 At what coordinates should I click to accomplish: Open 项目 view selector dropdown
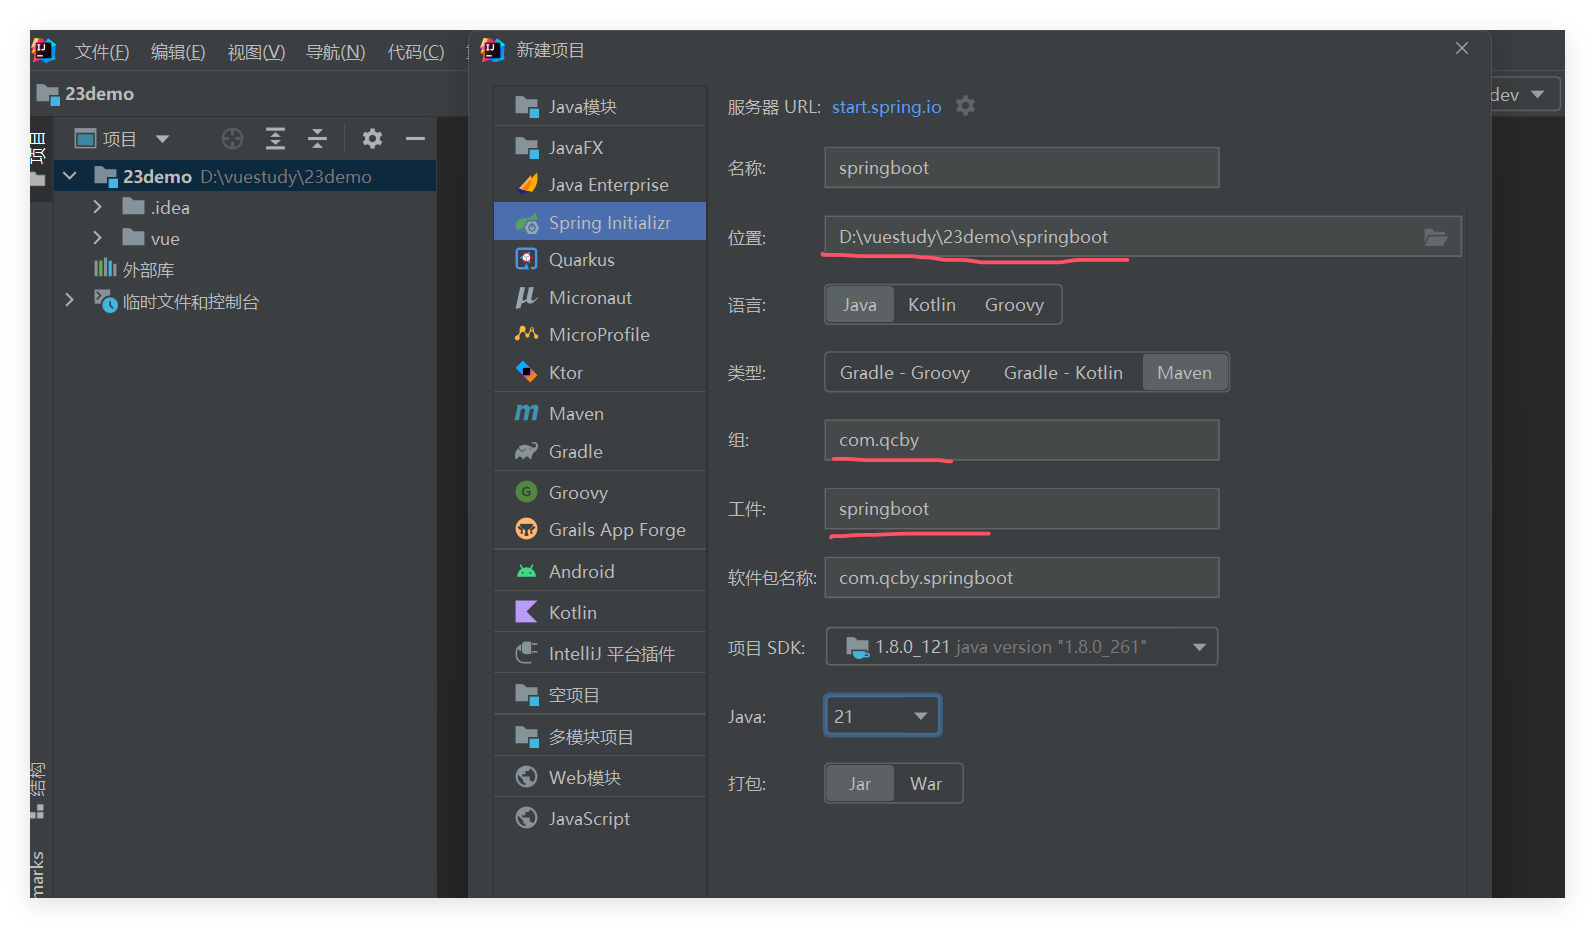tap(122, 139)
